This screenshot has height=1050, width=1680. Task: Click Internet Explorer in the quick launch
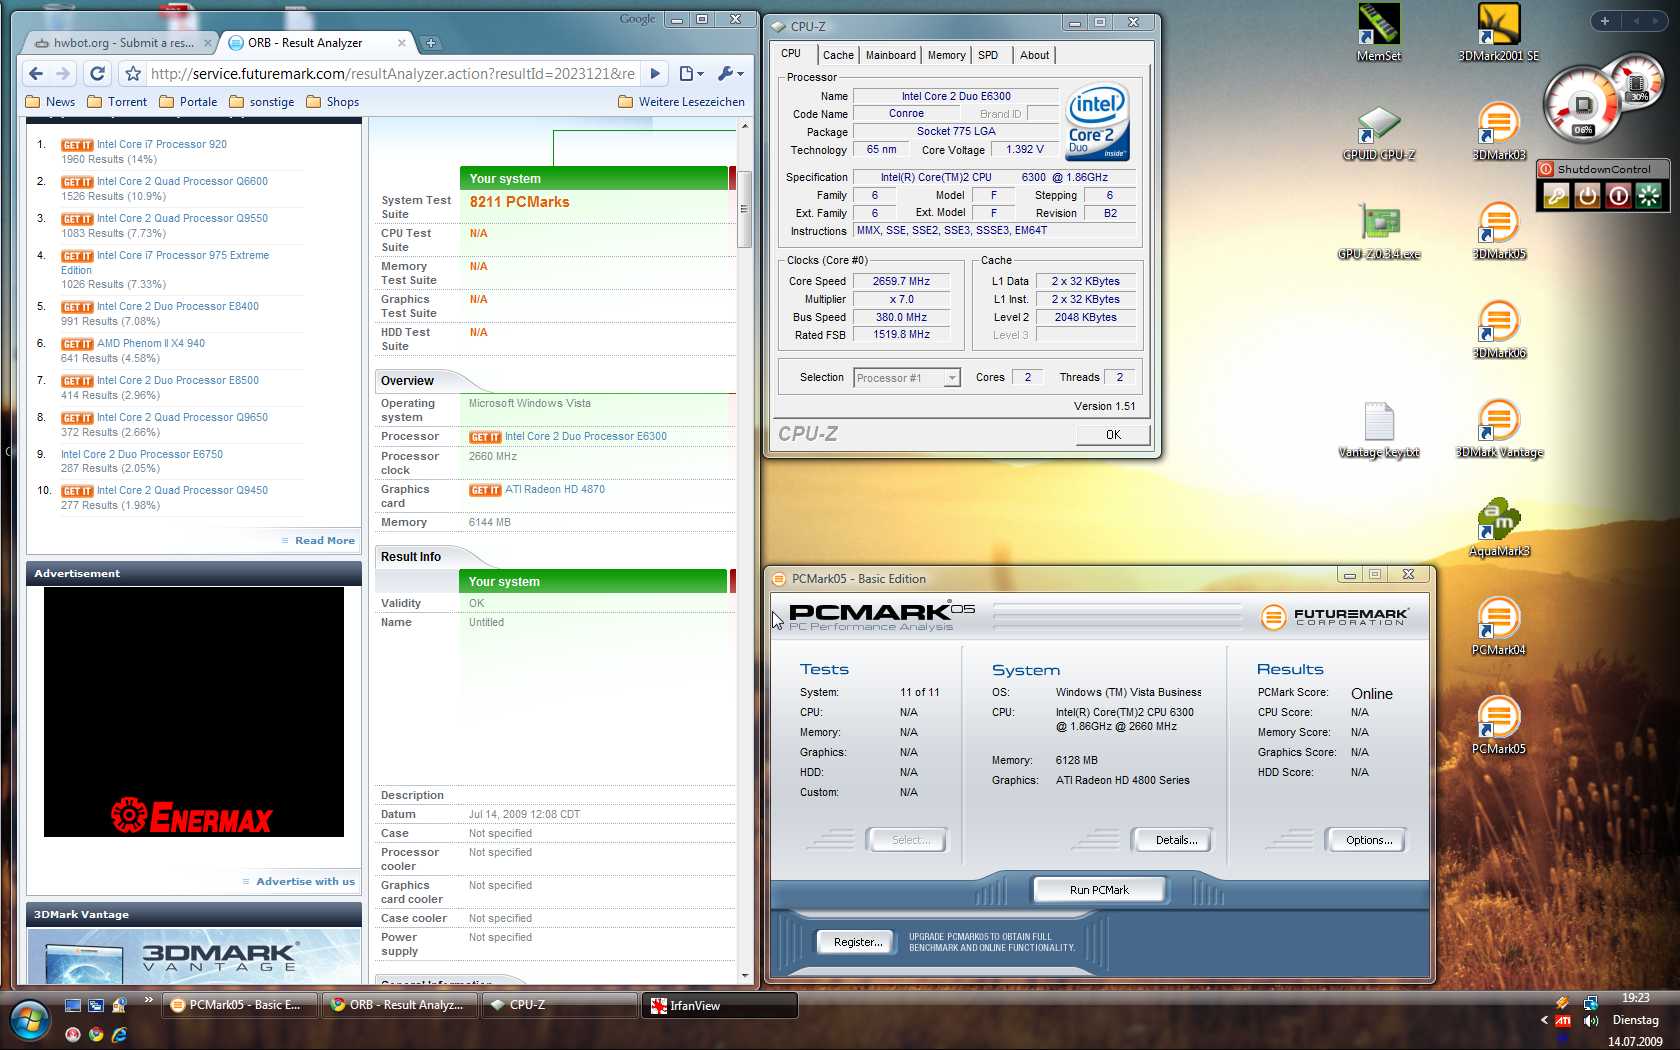pos(119,1034)
